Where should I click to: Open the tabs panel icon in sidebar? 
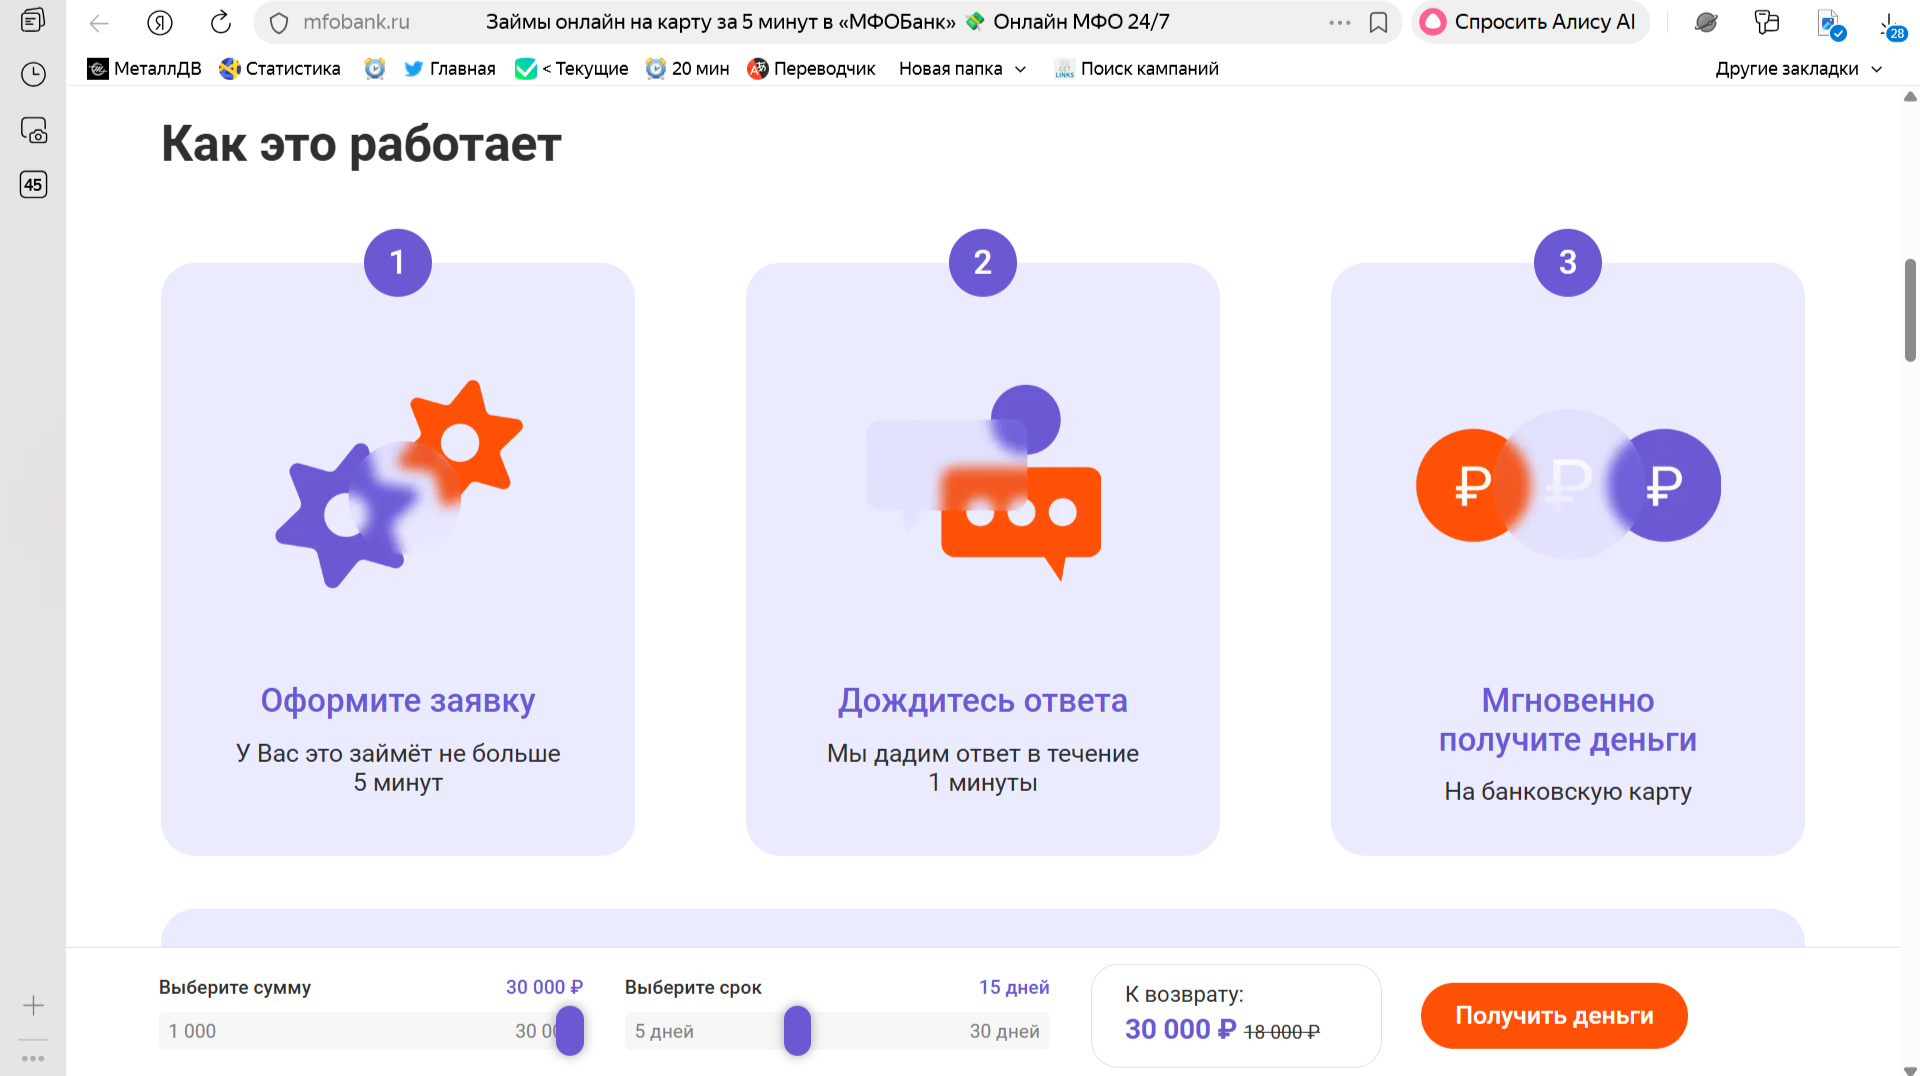click(33, 20)
